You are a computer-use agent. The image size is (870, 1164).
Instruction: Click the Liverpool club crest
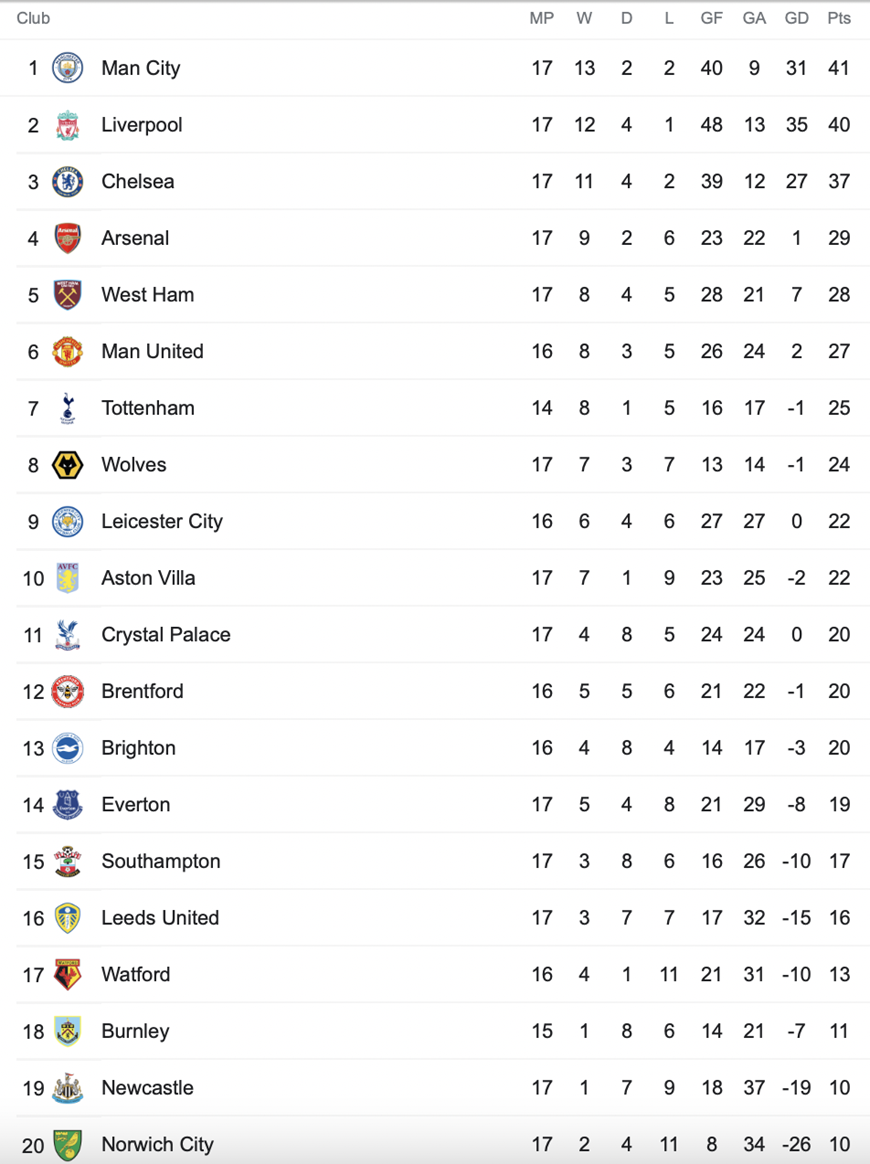point(68,125)
